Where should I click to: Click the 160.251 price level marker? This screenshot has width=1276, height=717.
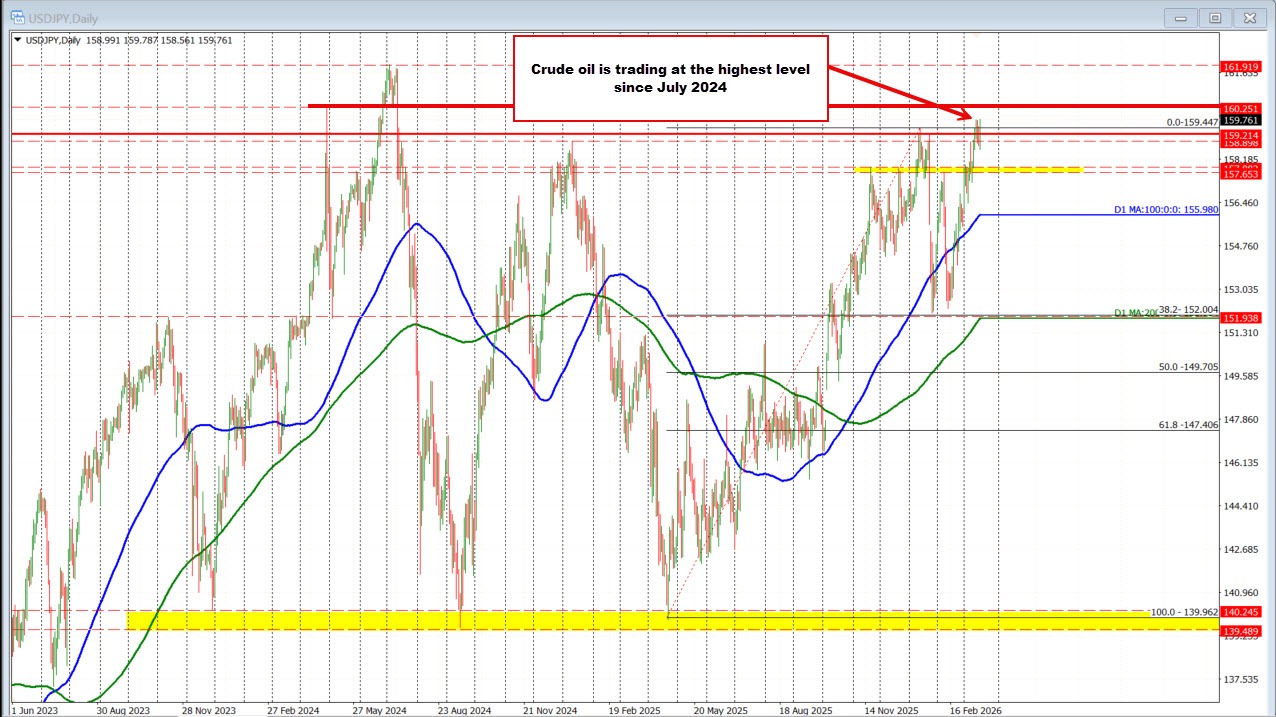[1243, 108]
